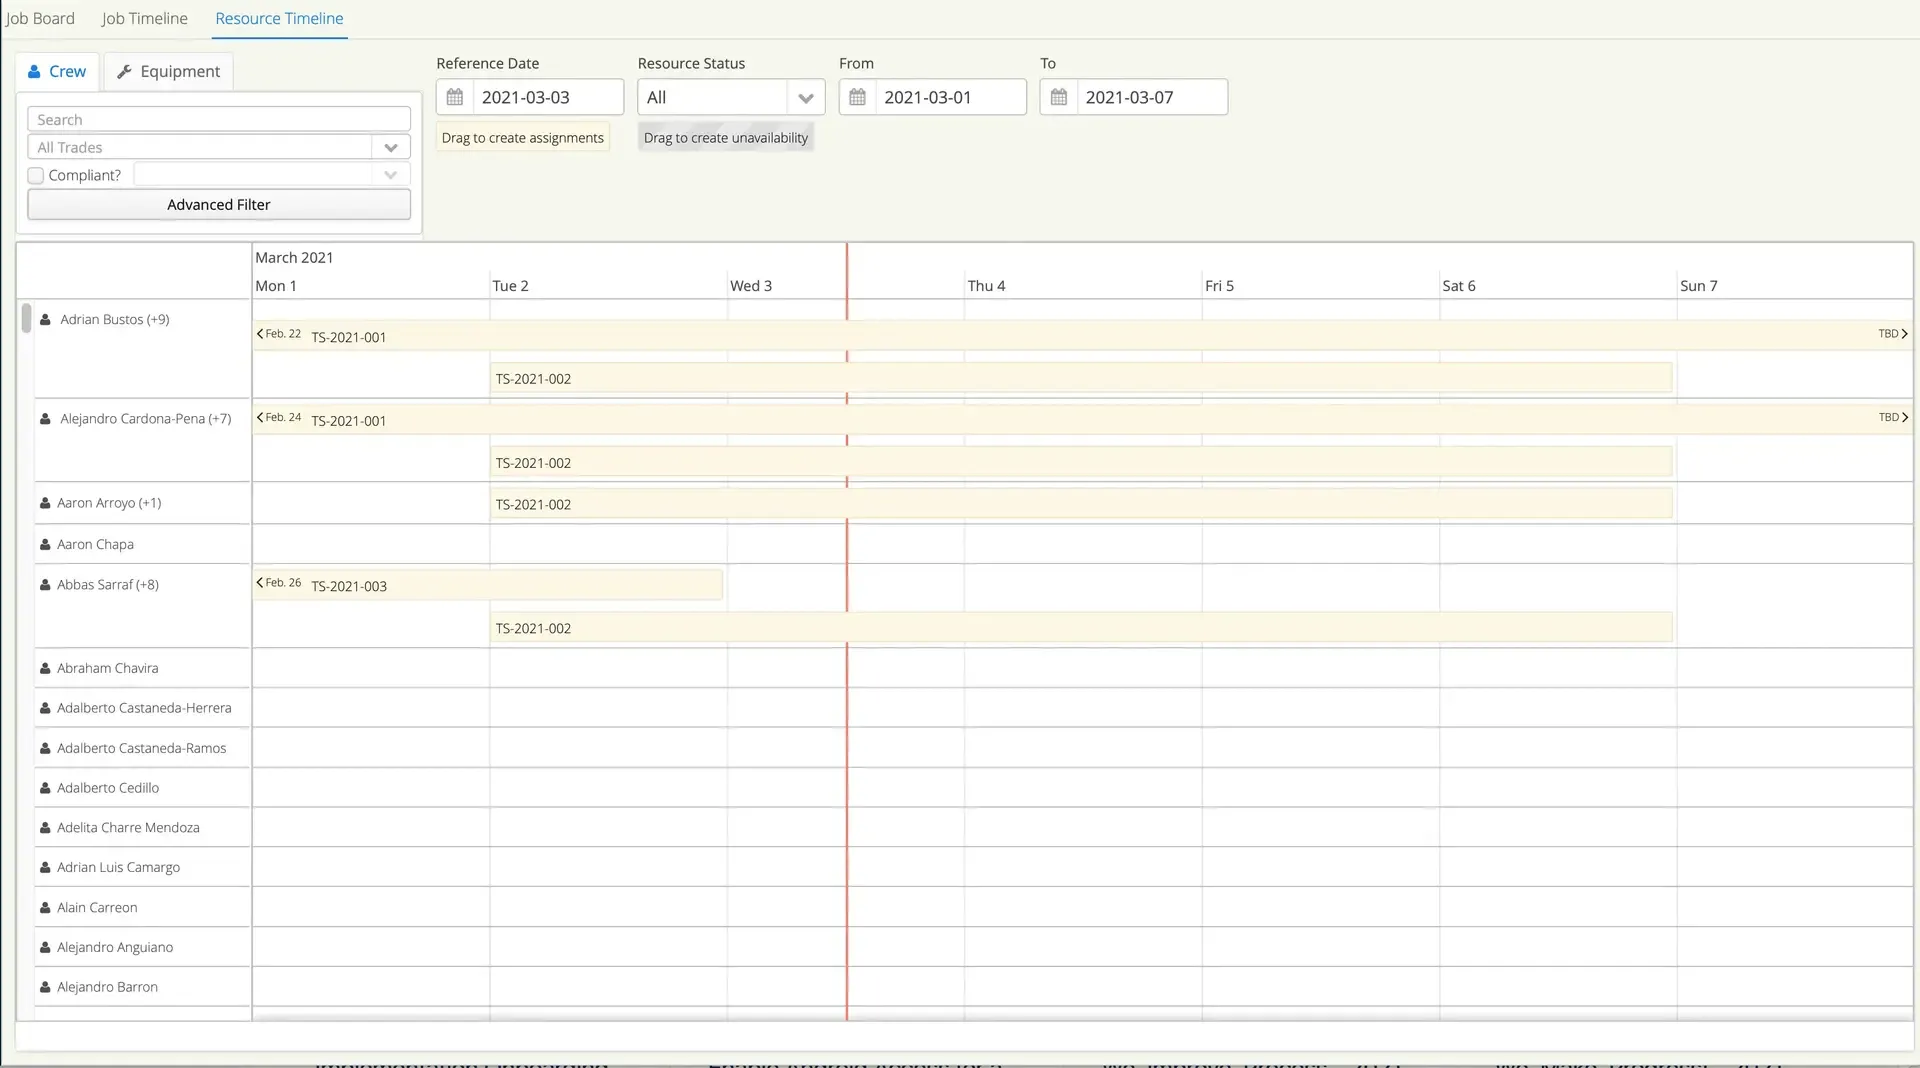Click TBD right arrow on Adrian Bustos row
Screen dimensions: 1920x1068
pyautogui.click(x=1904, y=334)
